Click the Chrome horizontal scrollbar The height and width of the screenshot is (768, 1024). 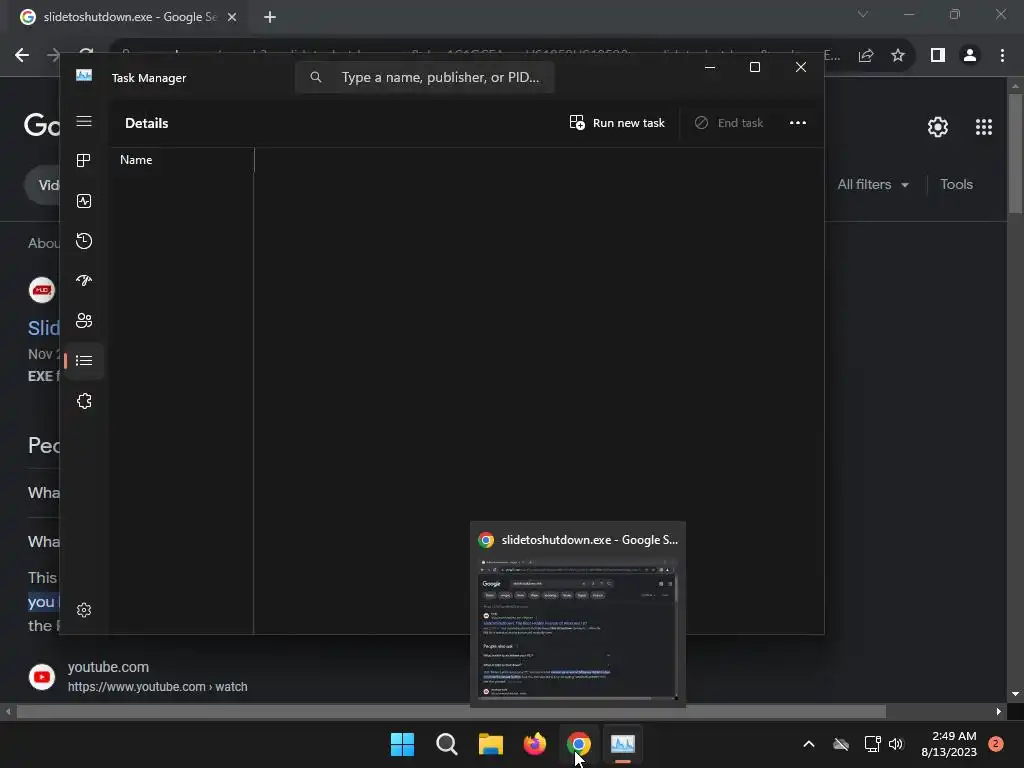[x=451, y=711]
